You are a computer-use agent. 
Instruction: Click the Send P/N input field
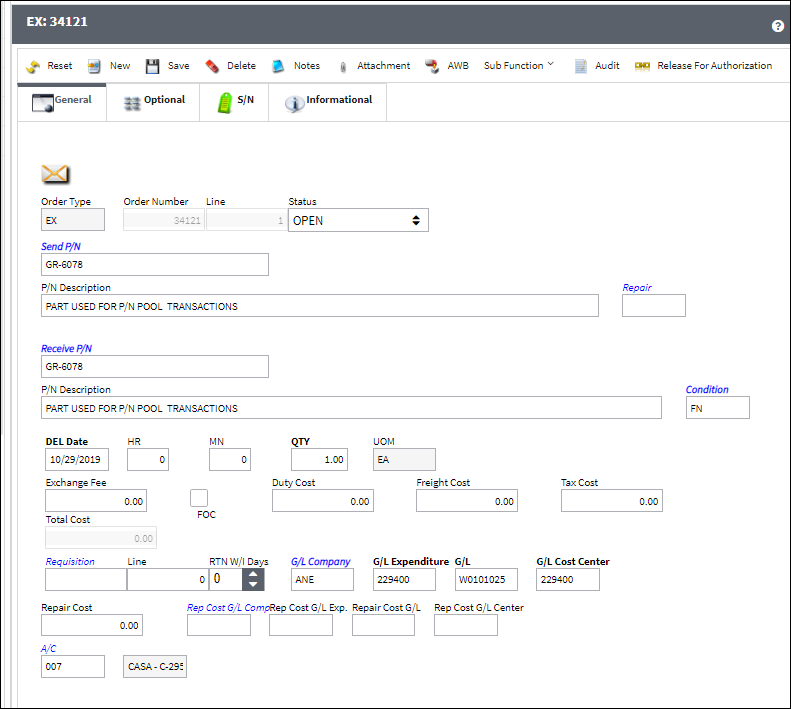(155, 264)
